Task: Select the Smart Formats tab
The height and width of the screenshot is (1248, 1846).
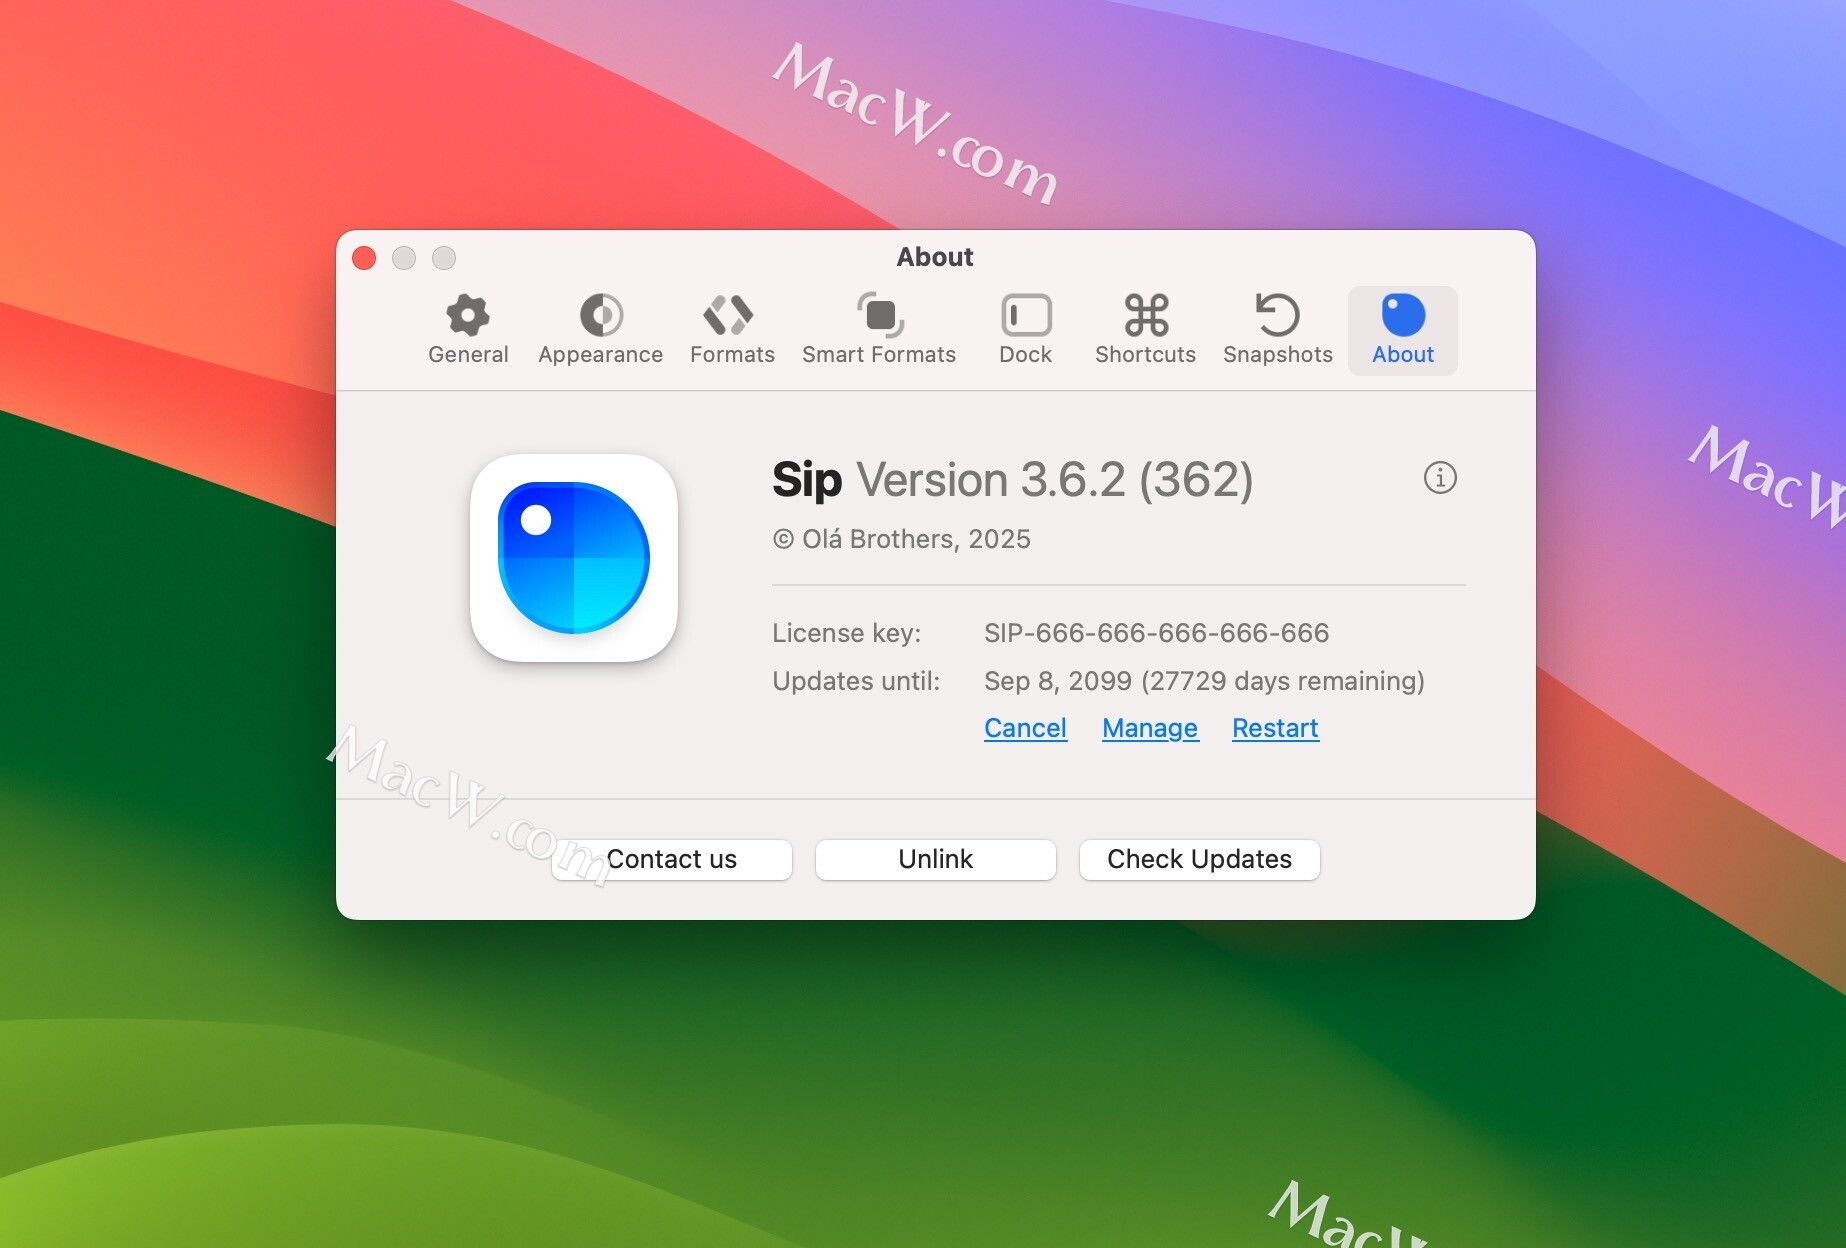Action: (x=879, y=330)
